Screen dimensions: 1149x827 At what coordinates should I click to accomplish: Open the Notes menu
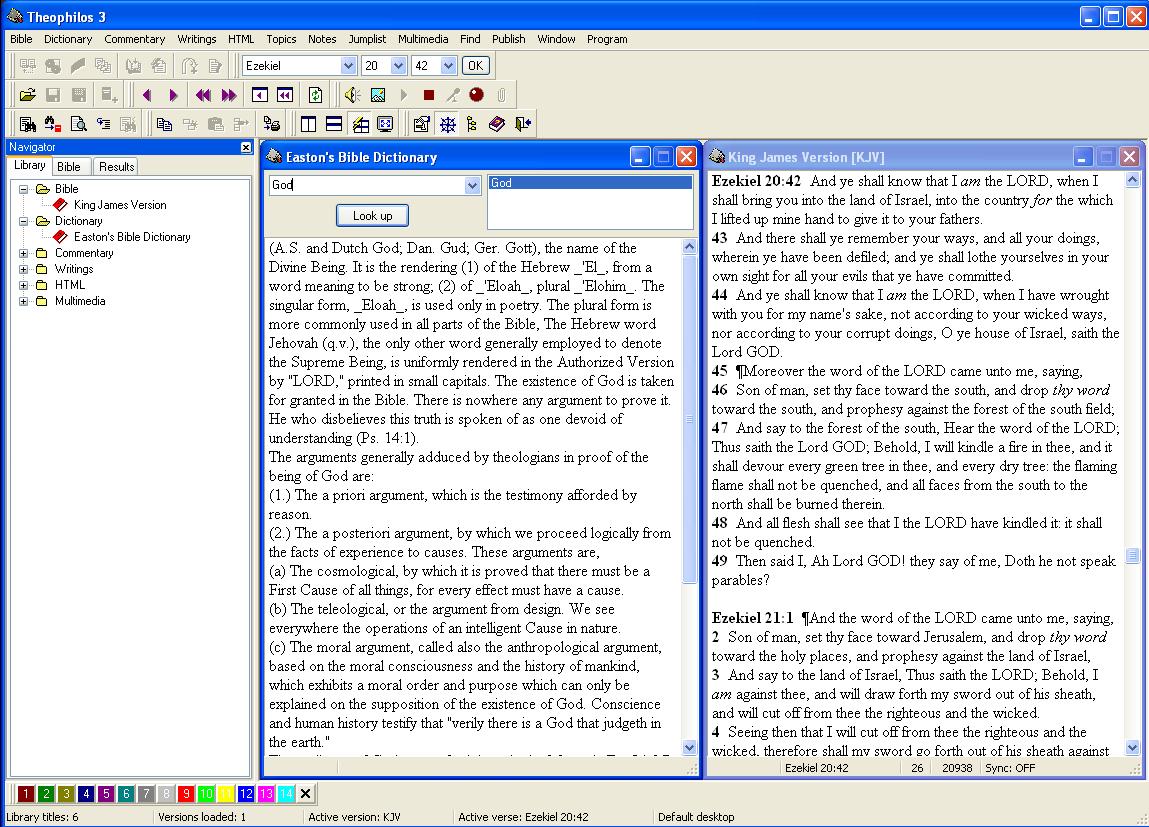coord(322,39)
